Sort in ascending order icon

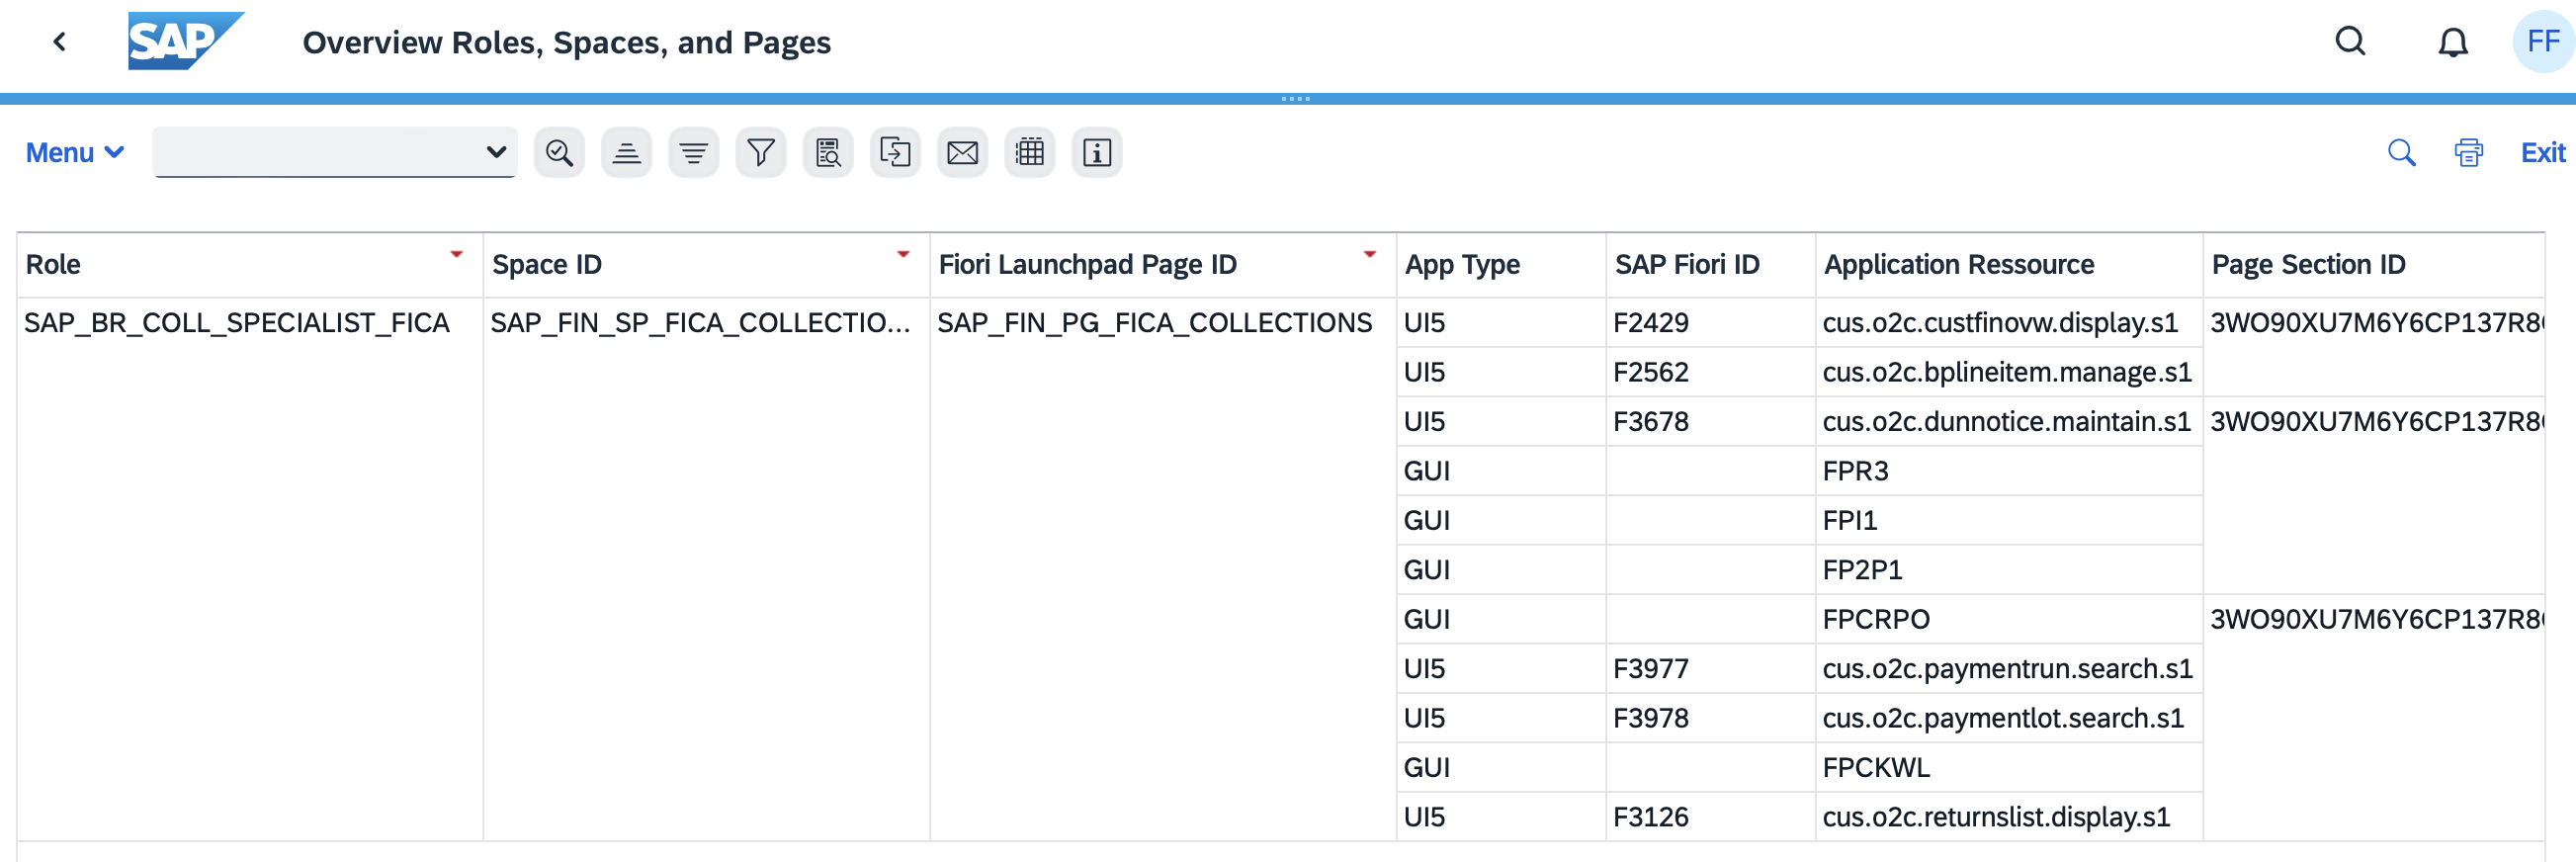pyautogui.click(x=626, y=153)
